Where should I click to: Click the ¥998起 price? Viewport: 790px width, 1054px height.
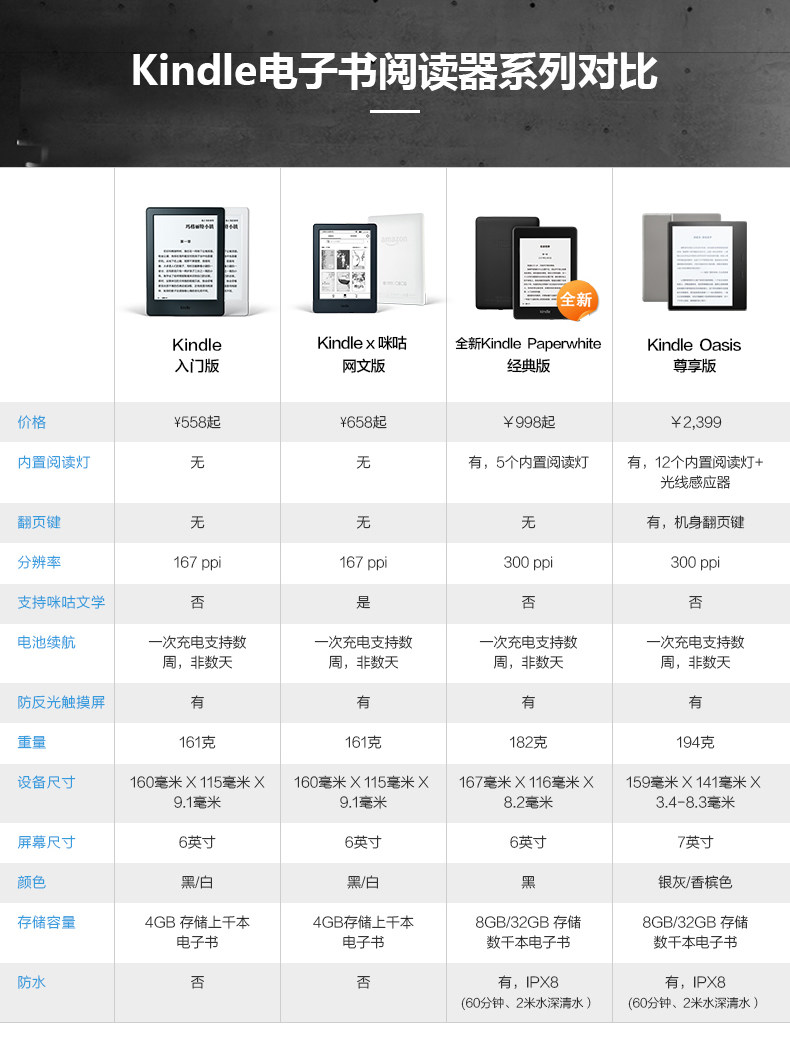pyautogui.click(x=528, y=422)
